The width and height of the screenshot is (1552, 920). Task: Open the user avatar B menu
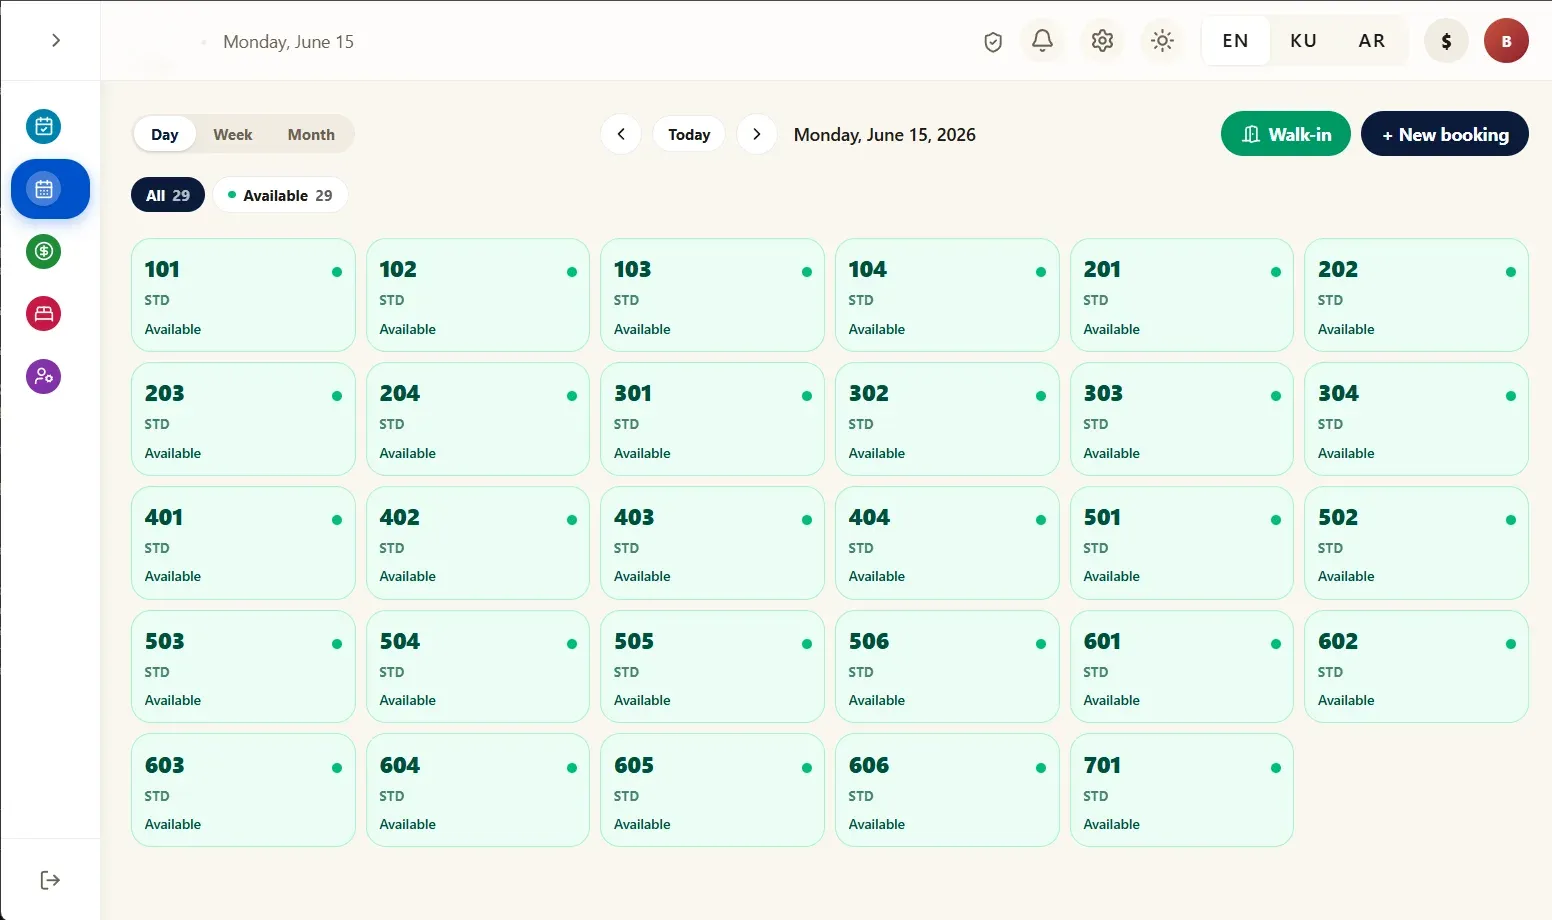click(x=1506, y=41)
